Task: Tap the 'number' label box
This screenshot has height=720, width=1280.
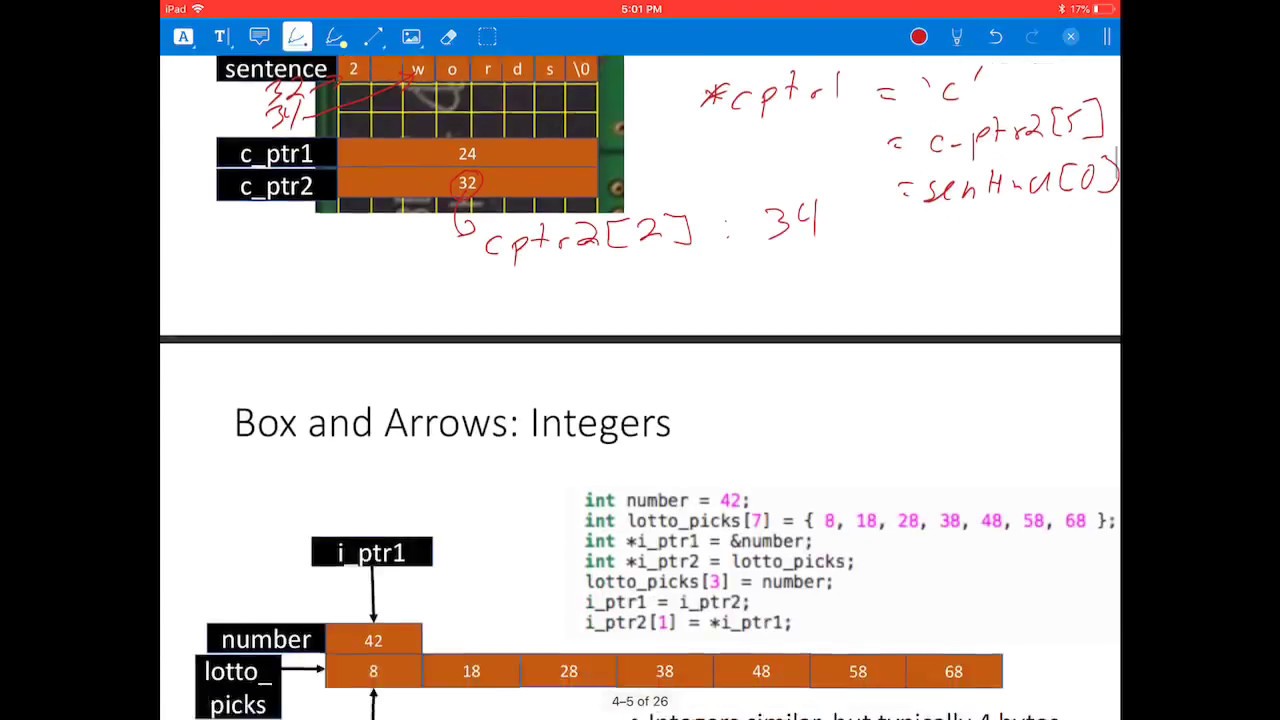Action: tap(266, 639)
